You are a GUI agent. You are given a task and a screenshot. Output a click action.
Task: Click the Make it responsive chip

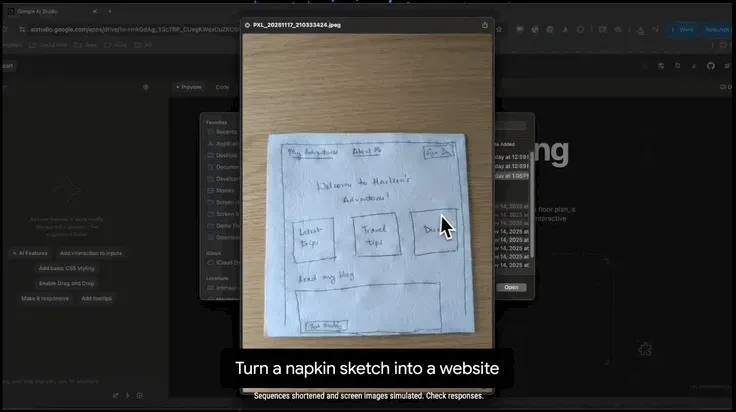[45, 298]
